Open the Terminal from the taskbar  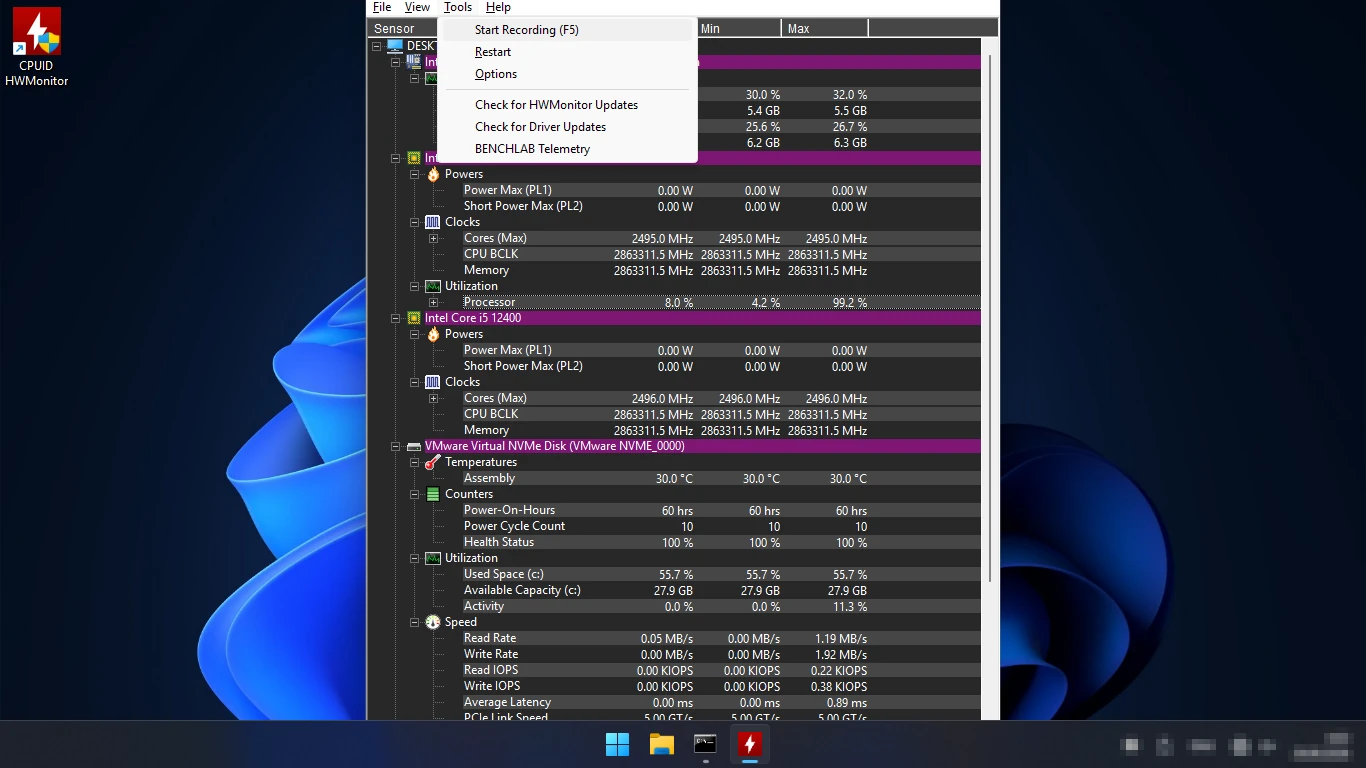(x=706, y=744)
